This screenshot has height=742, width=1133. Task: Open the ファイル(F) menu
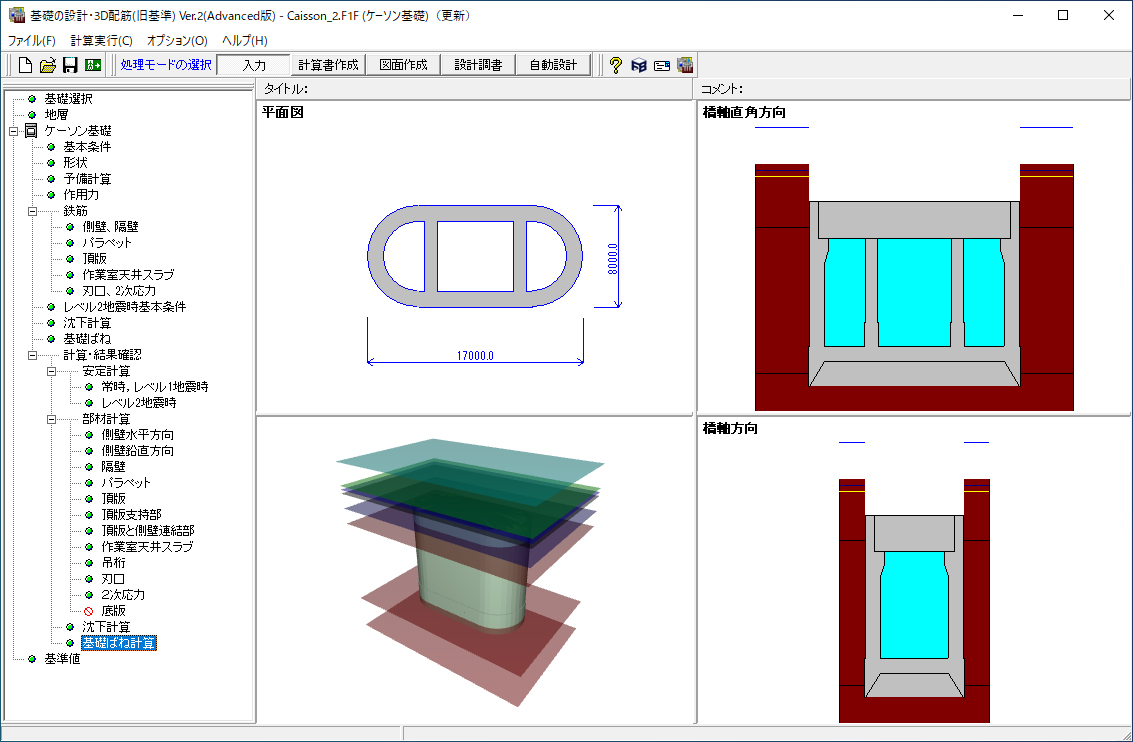pos(32,41)
